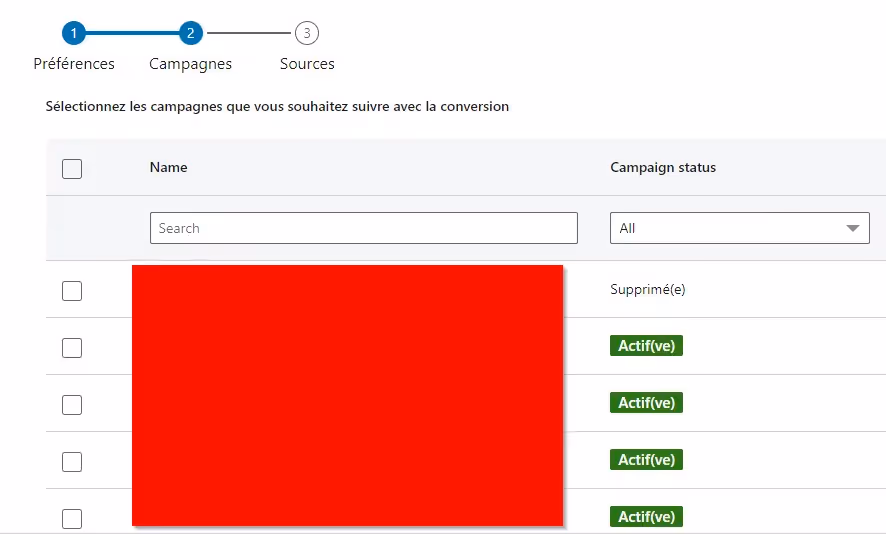
Task: Focus the campaign name Search field
Action: (364, 228)
